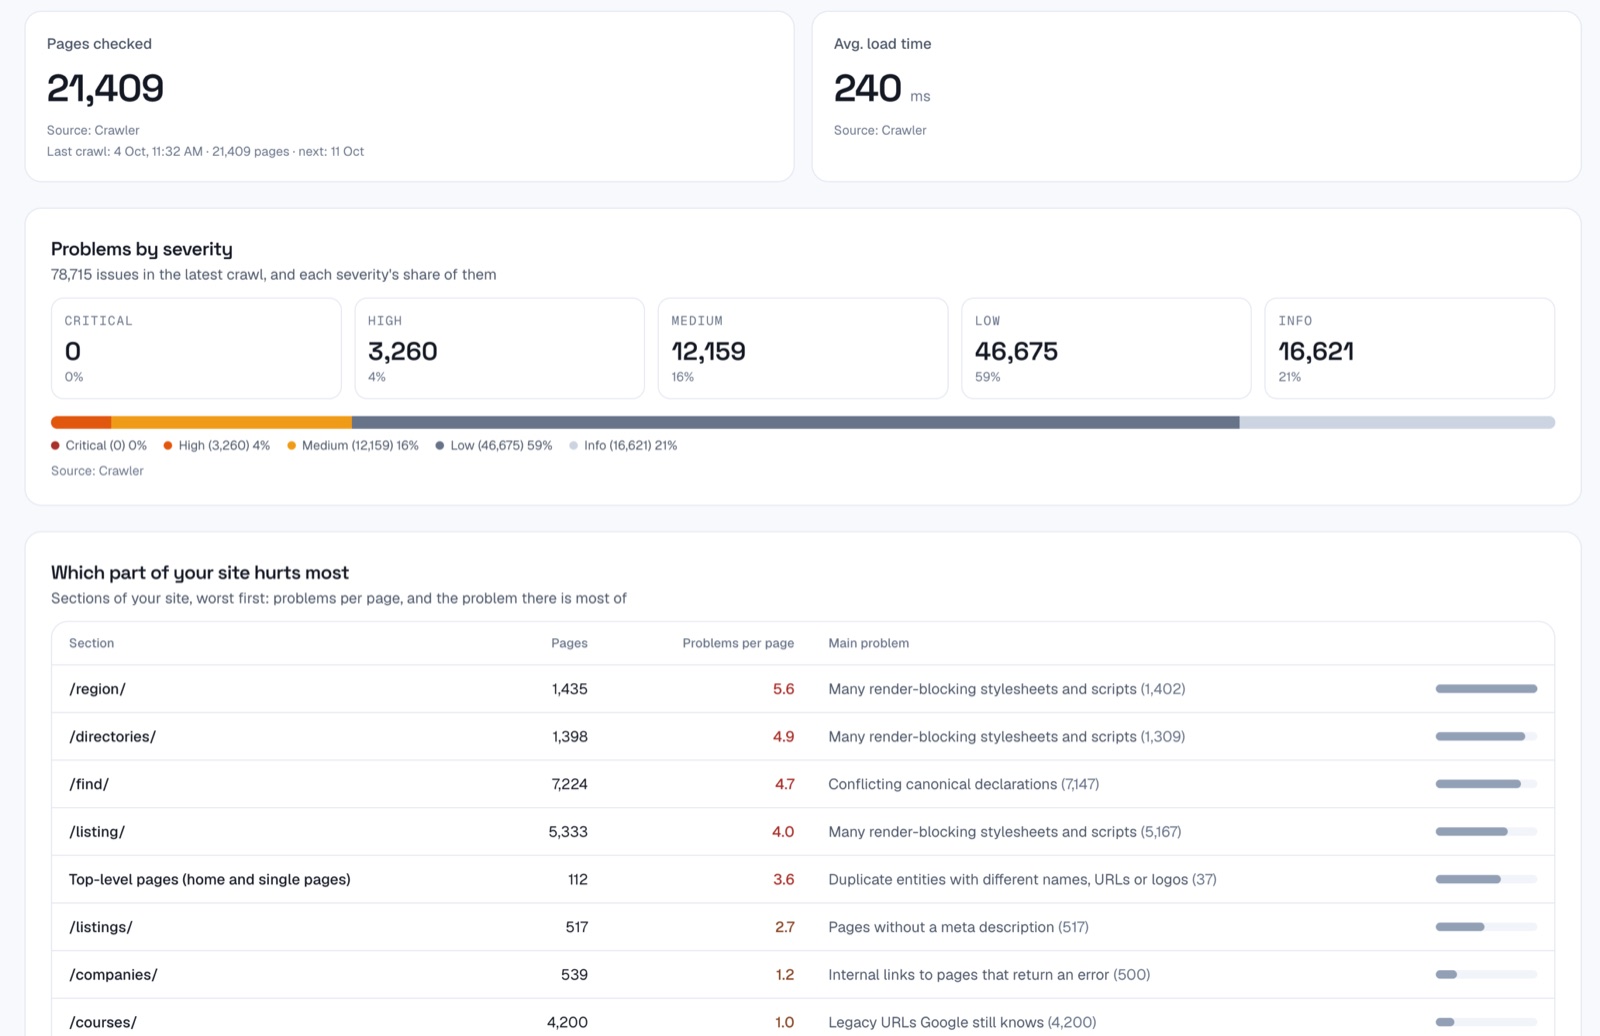This screenshot has width=1600, height=1036.
Task: Sort by the Pages column header
Action: click(x=569, y=643)
